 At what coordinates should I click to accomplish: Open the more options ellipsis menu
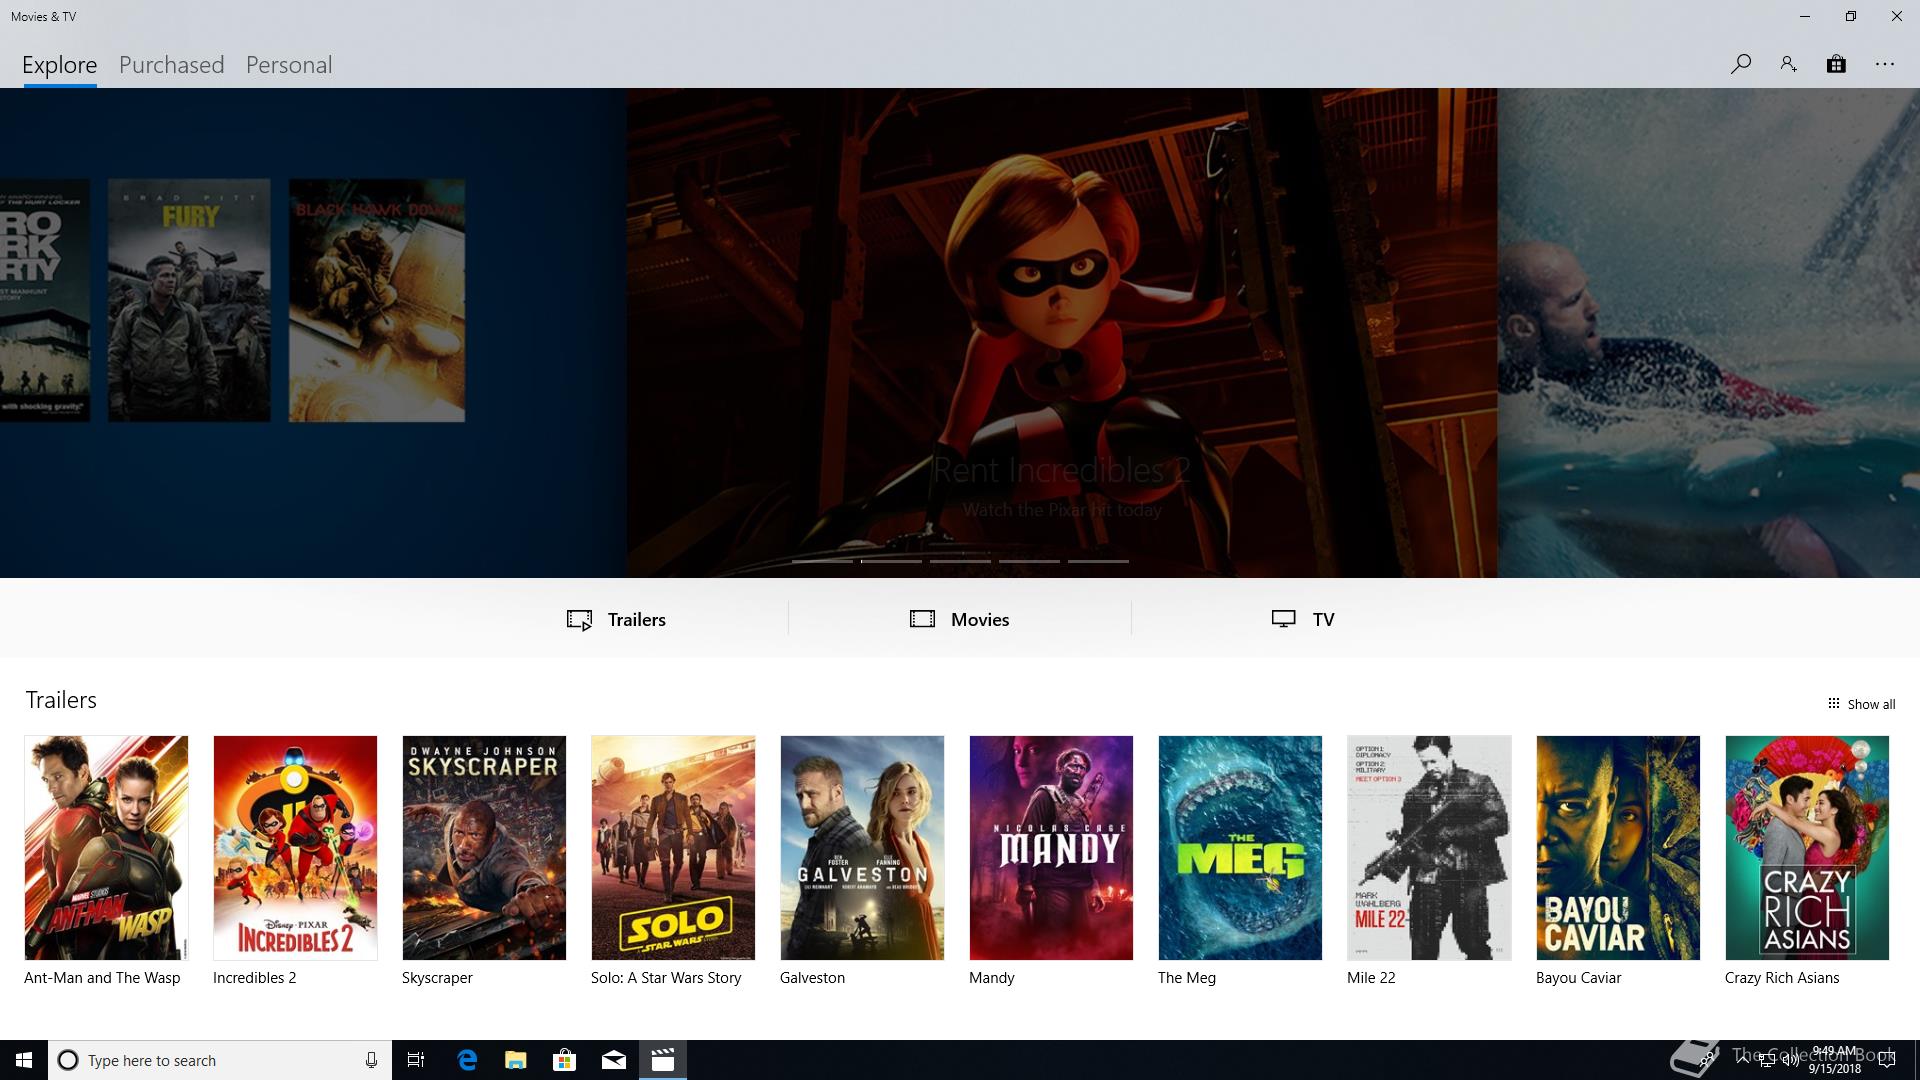pyautogui.click(x=1885, y=64)
